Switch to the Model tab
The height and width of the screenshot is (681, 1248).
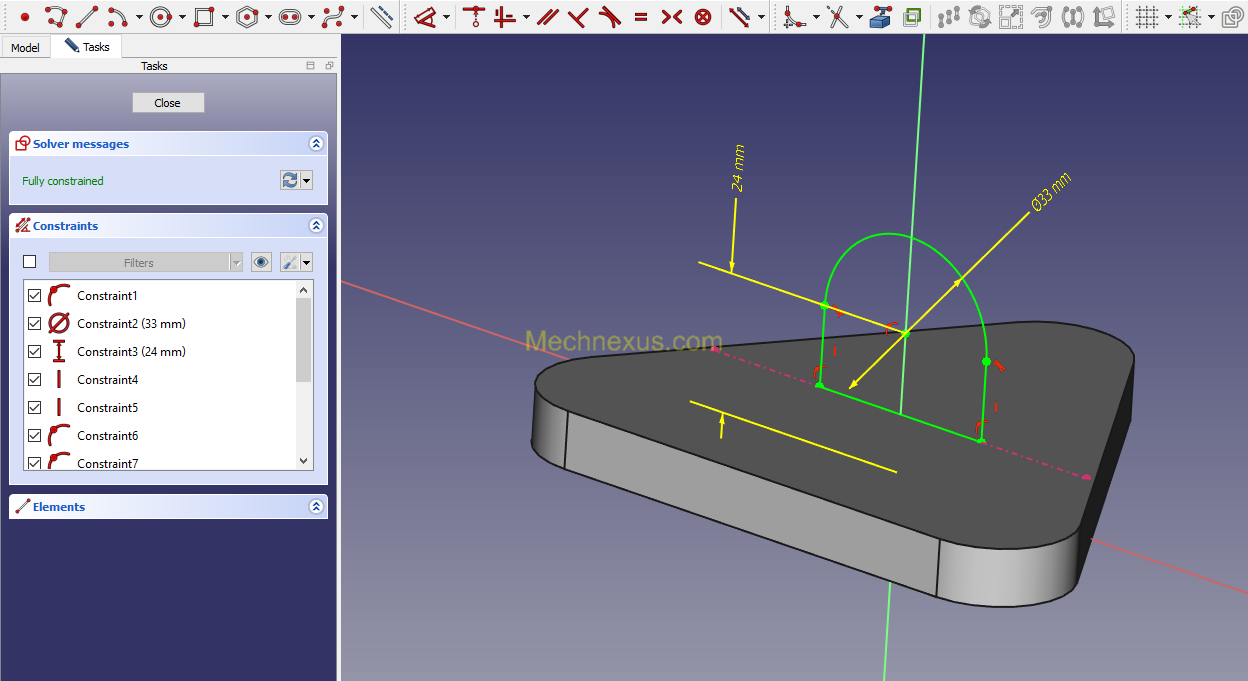pos(25,48)
